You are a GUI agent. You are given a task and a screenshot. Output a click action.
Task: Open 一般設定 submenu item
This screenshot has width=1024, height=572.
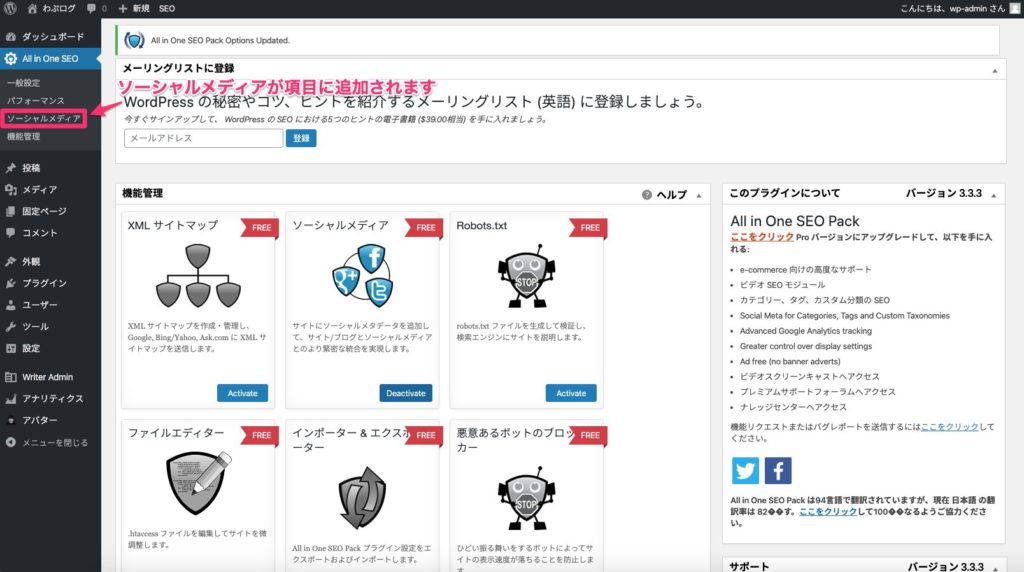tap(24, 83)
